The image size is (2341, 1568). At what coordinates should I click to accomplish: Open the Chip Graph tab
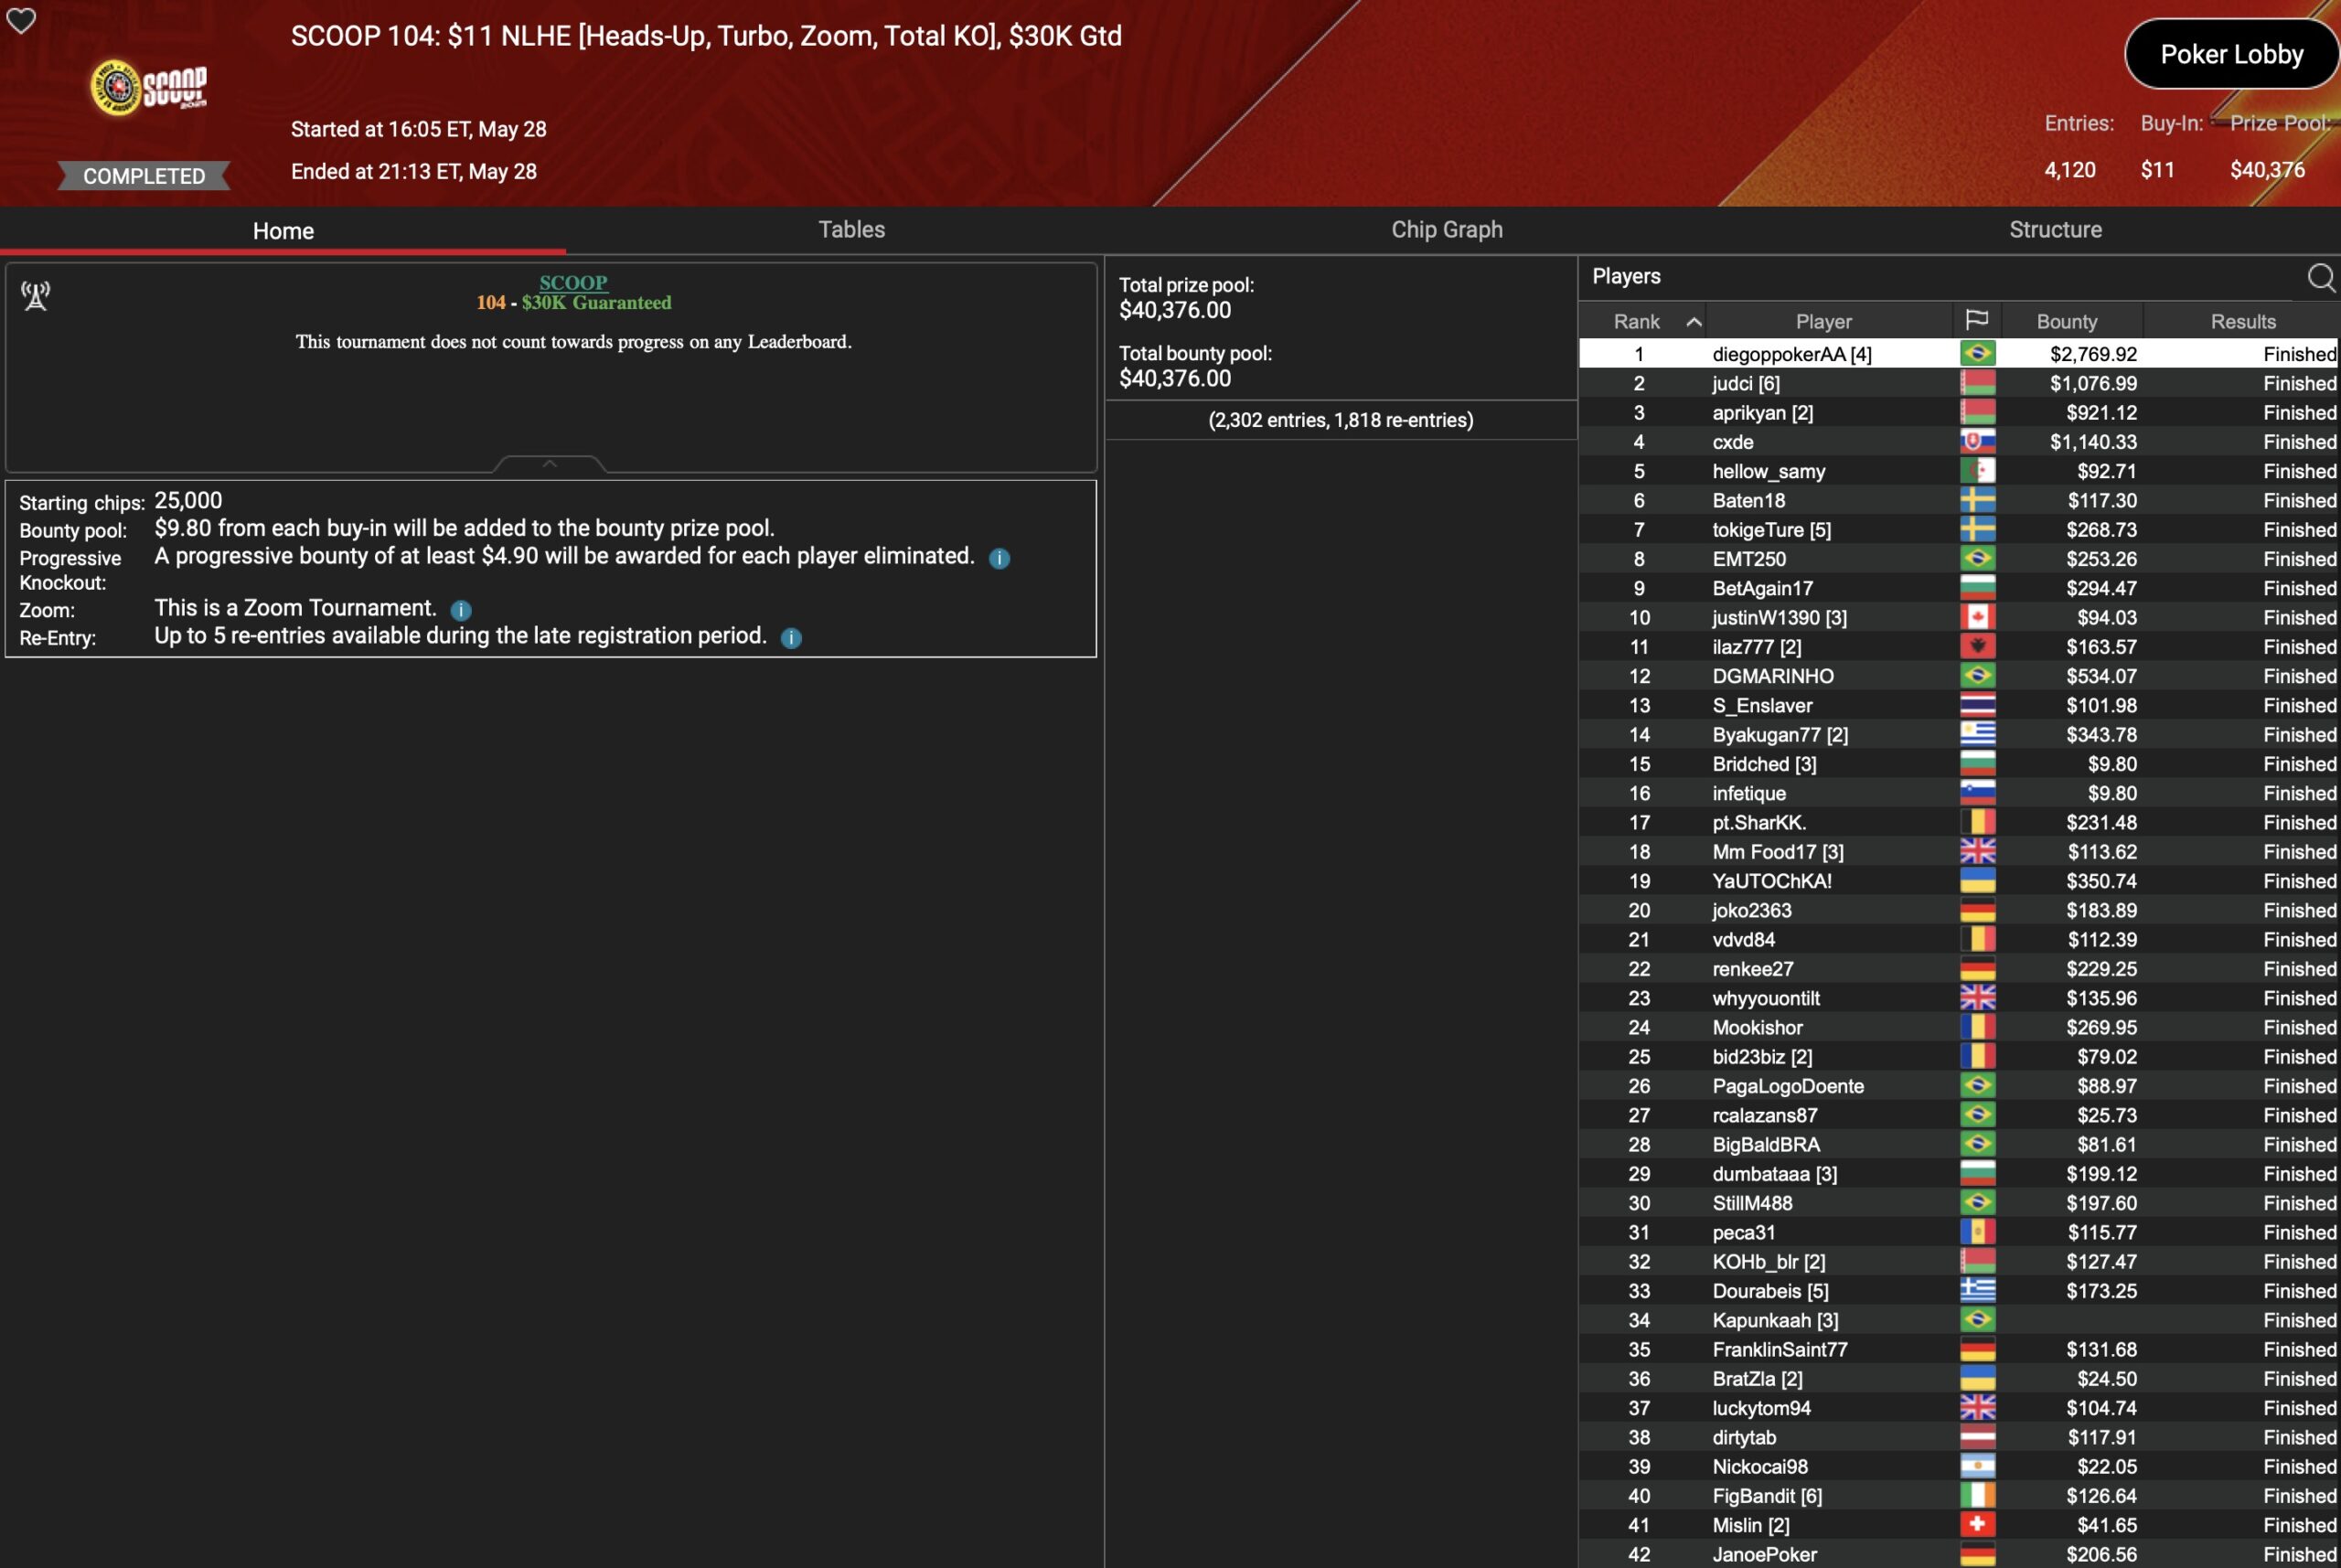[1446, 230]
